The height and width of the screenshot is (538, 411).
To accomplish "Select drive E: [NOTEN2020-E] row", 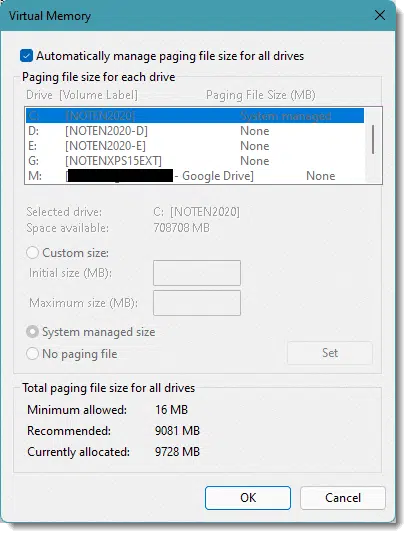I will coord(195,146).
